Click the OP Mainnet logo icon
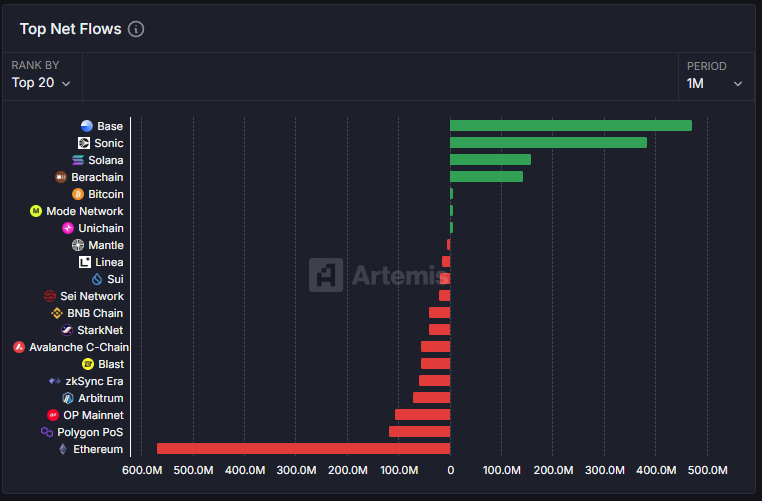762x501 pixels. (x=53, y=415)
